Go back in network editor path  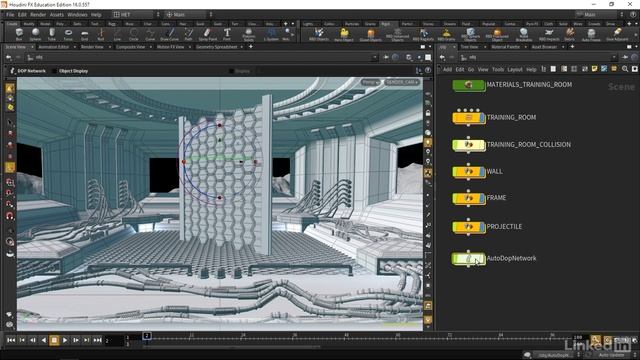(x=442, y=58)
